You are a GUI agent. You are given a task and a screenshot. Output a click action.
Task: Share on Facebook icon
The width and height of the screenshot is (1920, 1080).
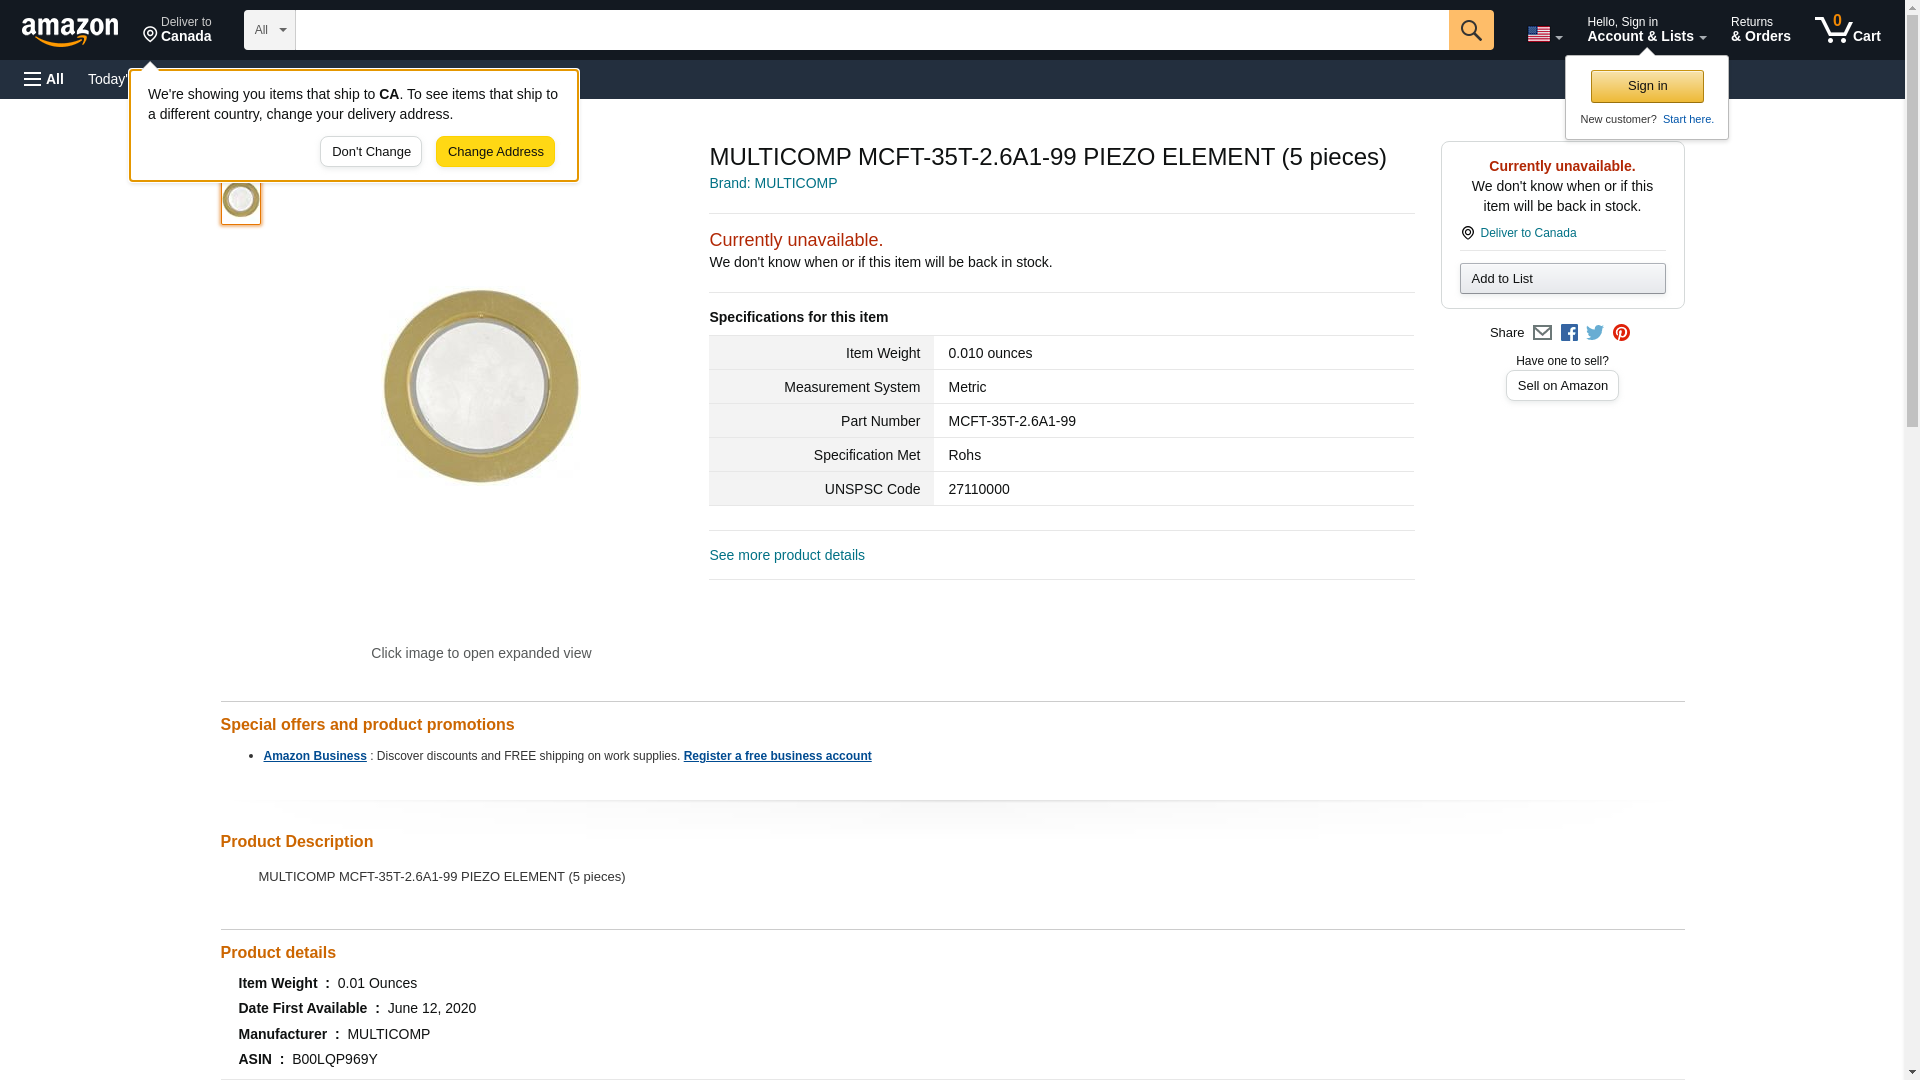coord(1569,333)
